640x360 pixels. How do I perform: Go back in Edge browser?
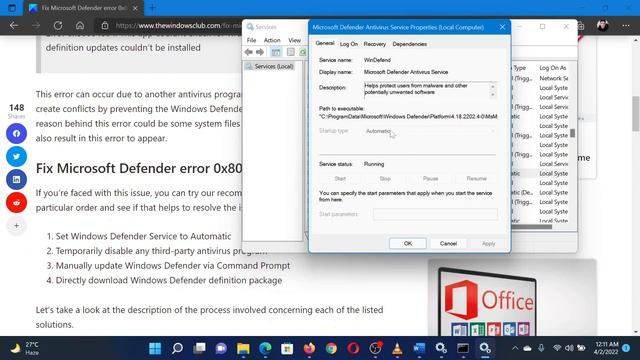pyautogui.click(x=14, y=25)
